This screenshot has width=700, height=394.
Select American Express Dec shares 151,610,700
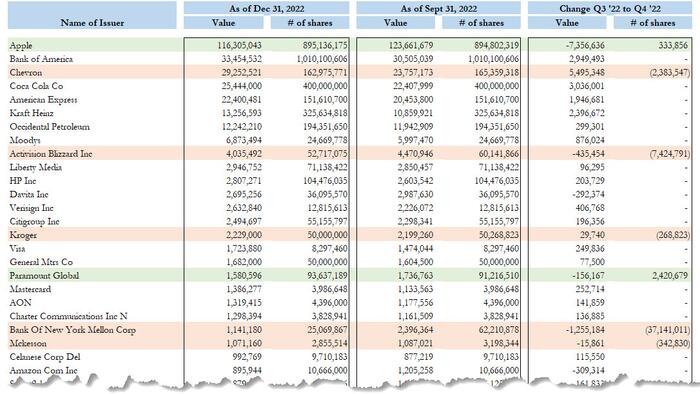click(325, 100)
